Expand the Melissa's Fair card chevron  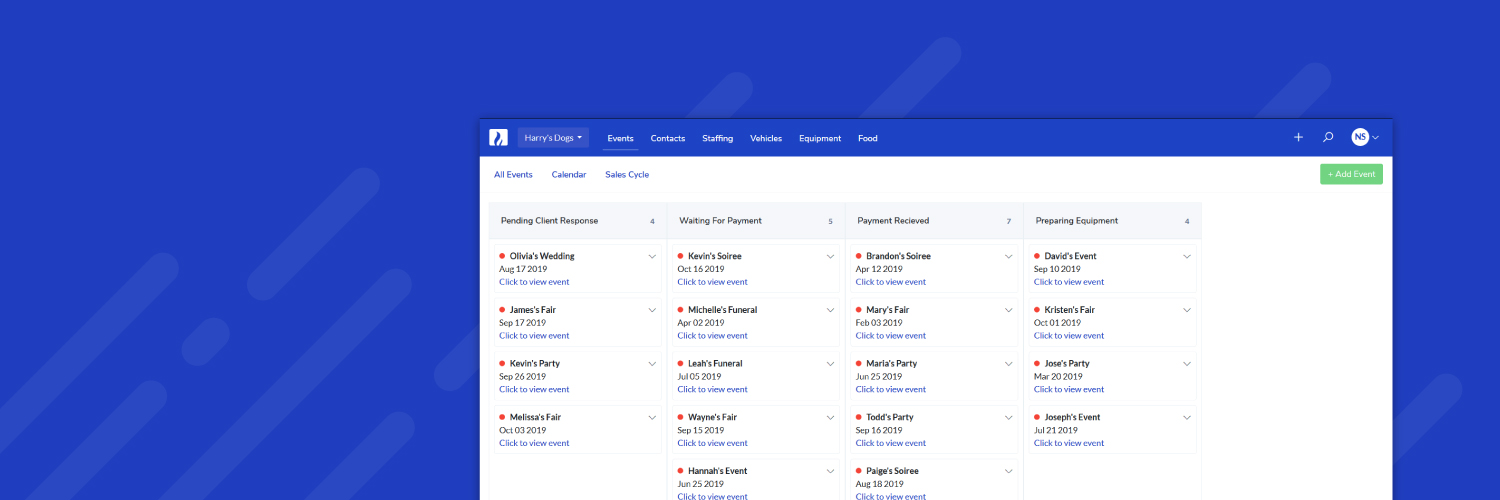click(x=652, y=417)
